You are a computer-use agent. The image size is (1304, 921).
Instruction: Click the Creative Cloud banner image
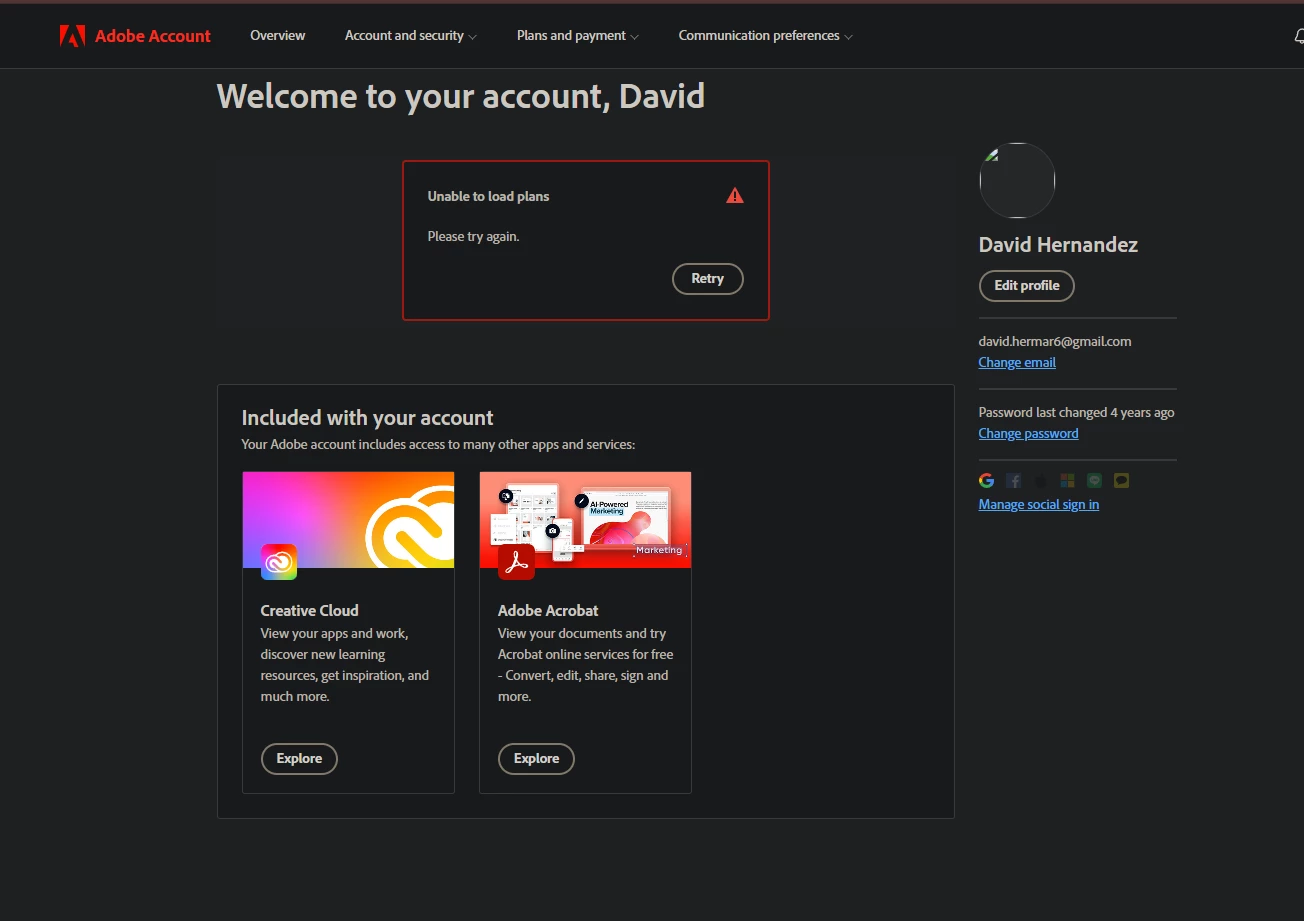[x=348, y=520]
